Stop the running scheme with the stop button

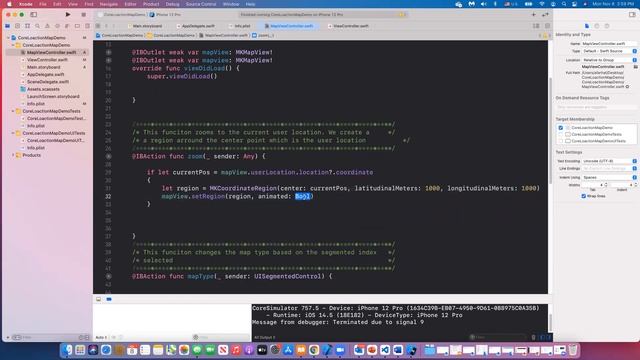click(x=84, y=14)
